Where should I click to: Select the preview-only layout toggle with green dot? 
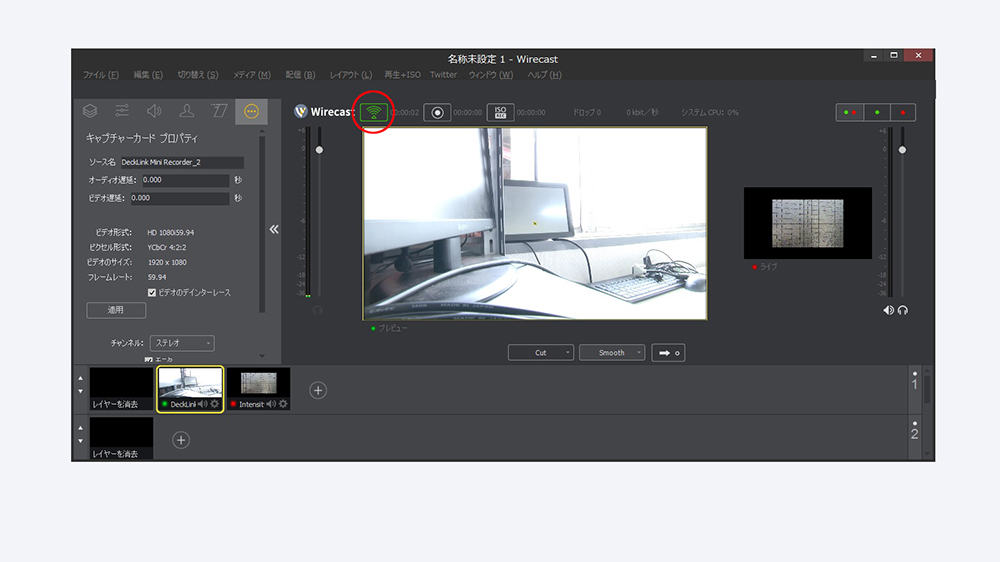tap(876, 112)
